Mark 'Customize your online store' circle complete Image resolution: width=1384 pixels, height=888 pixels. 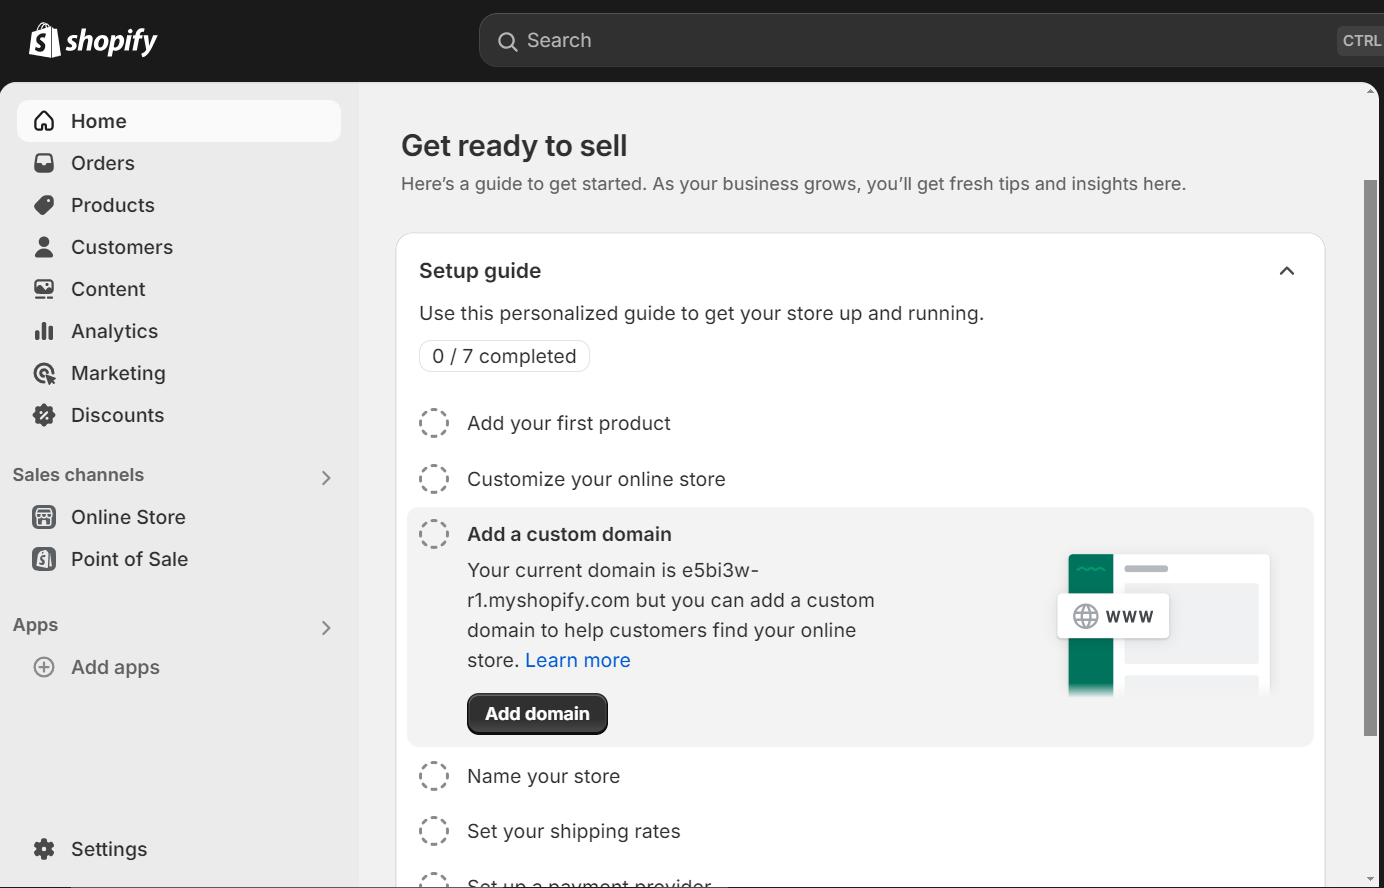434,479
